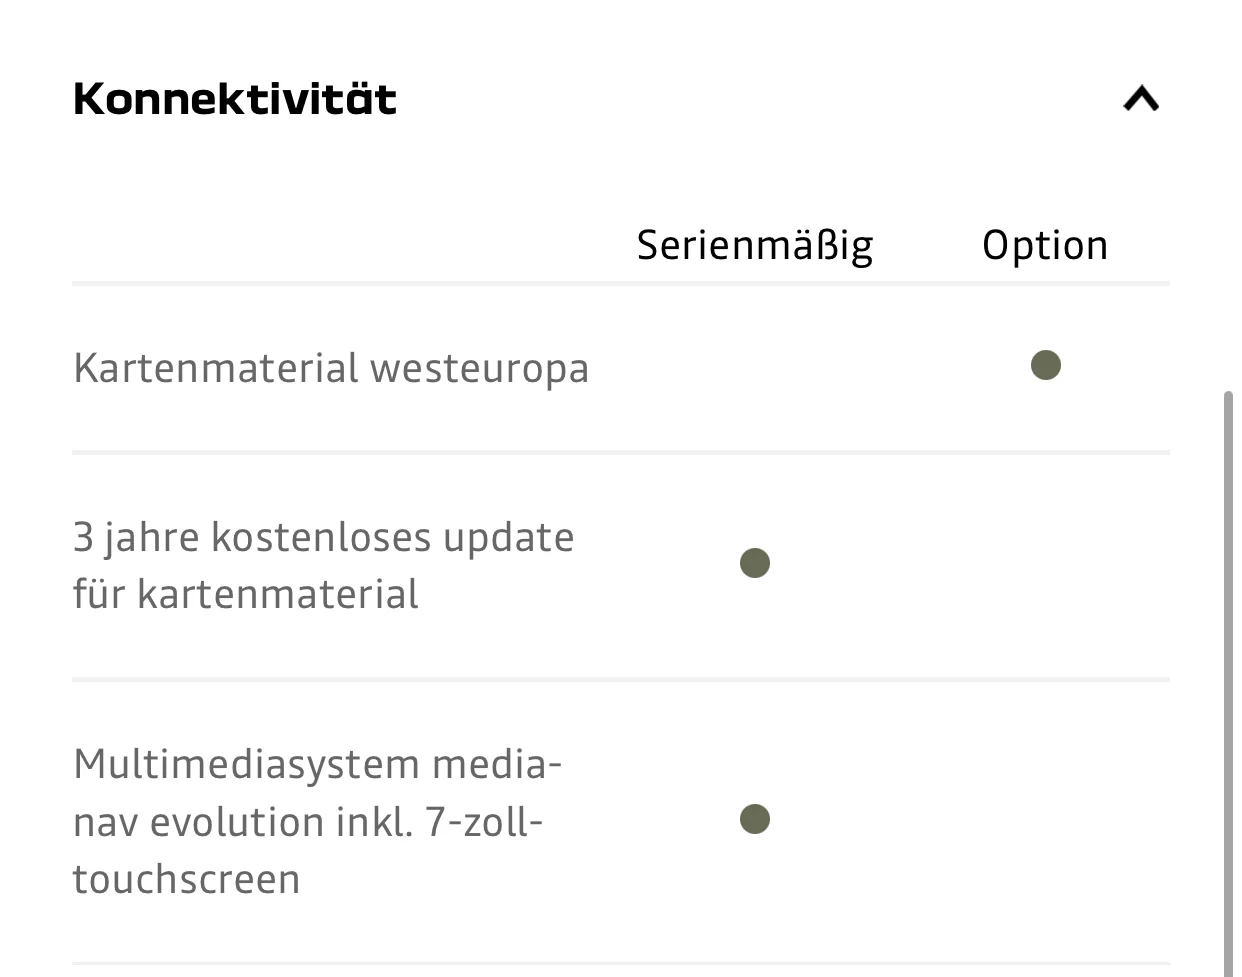The image size is (1242, 977).
Task: Click the Kartenmaterial westeuropa label
Action: point(331,368)
